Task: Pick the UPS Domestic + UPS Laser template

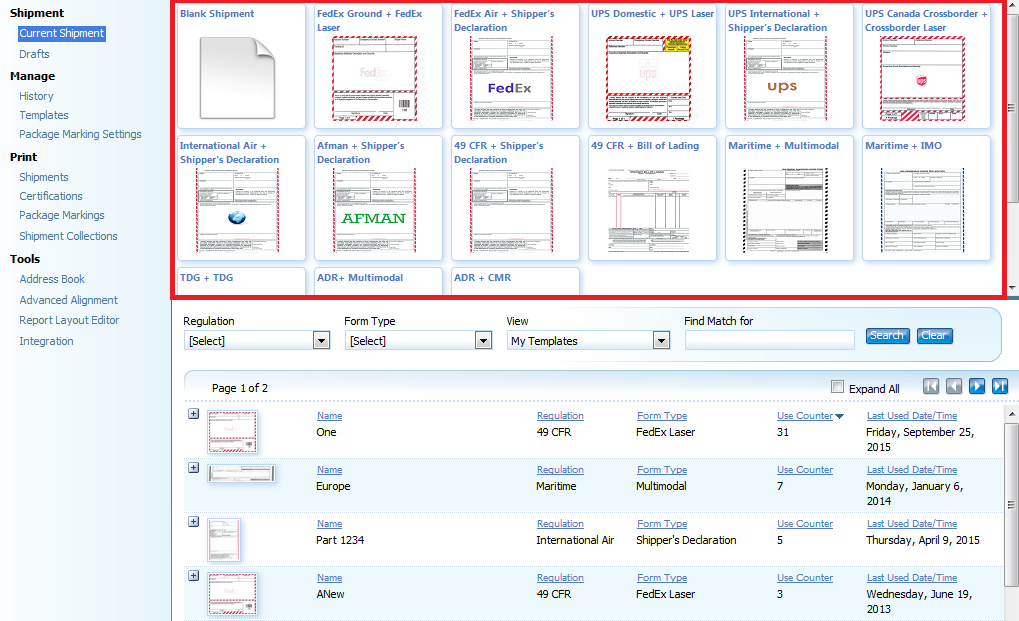Action: [647, 77]
